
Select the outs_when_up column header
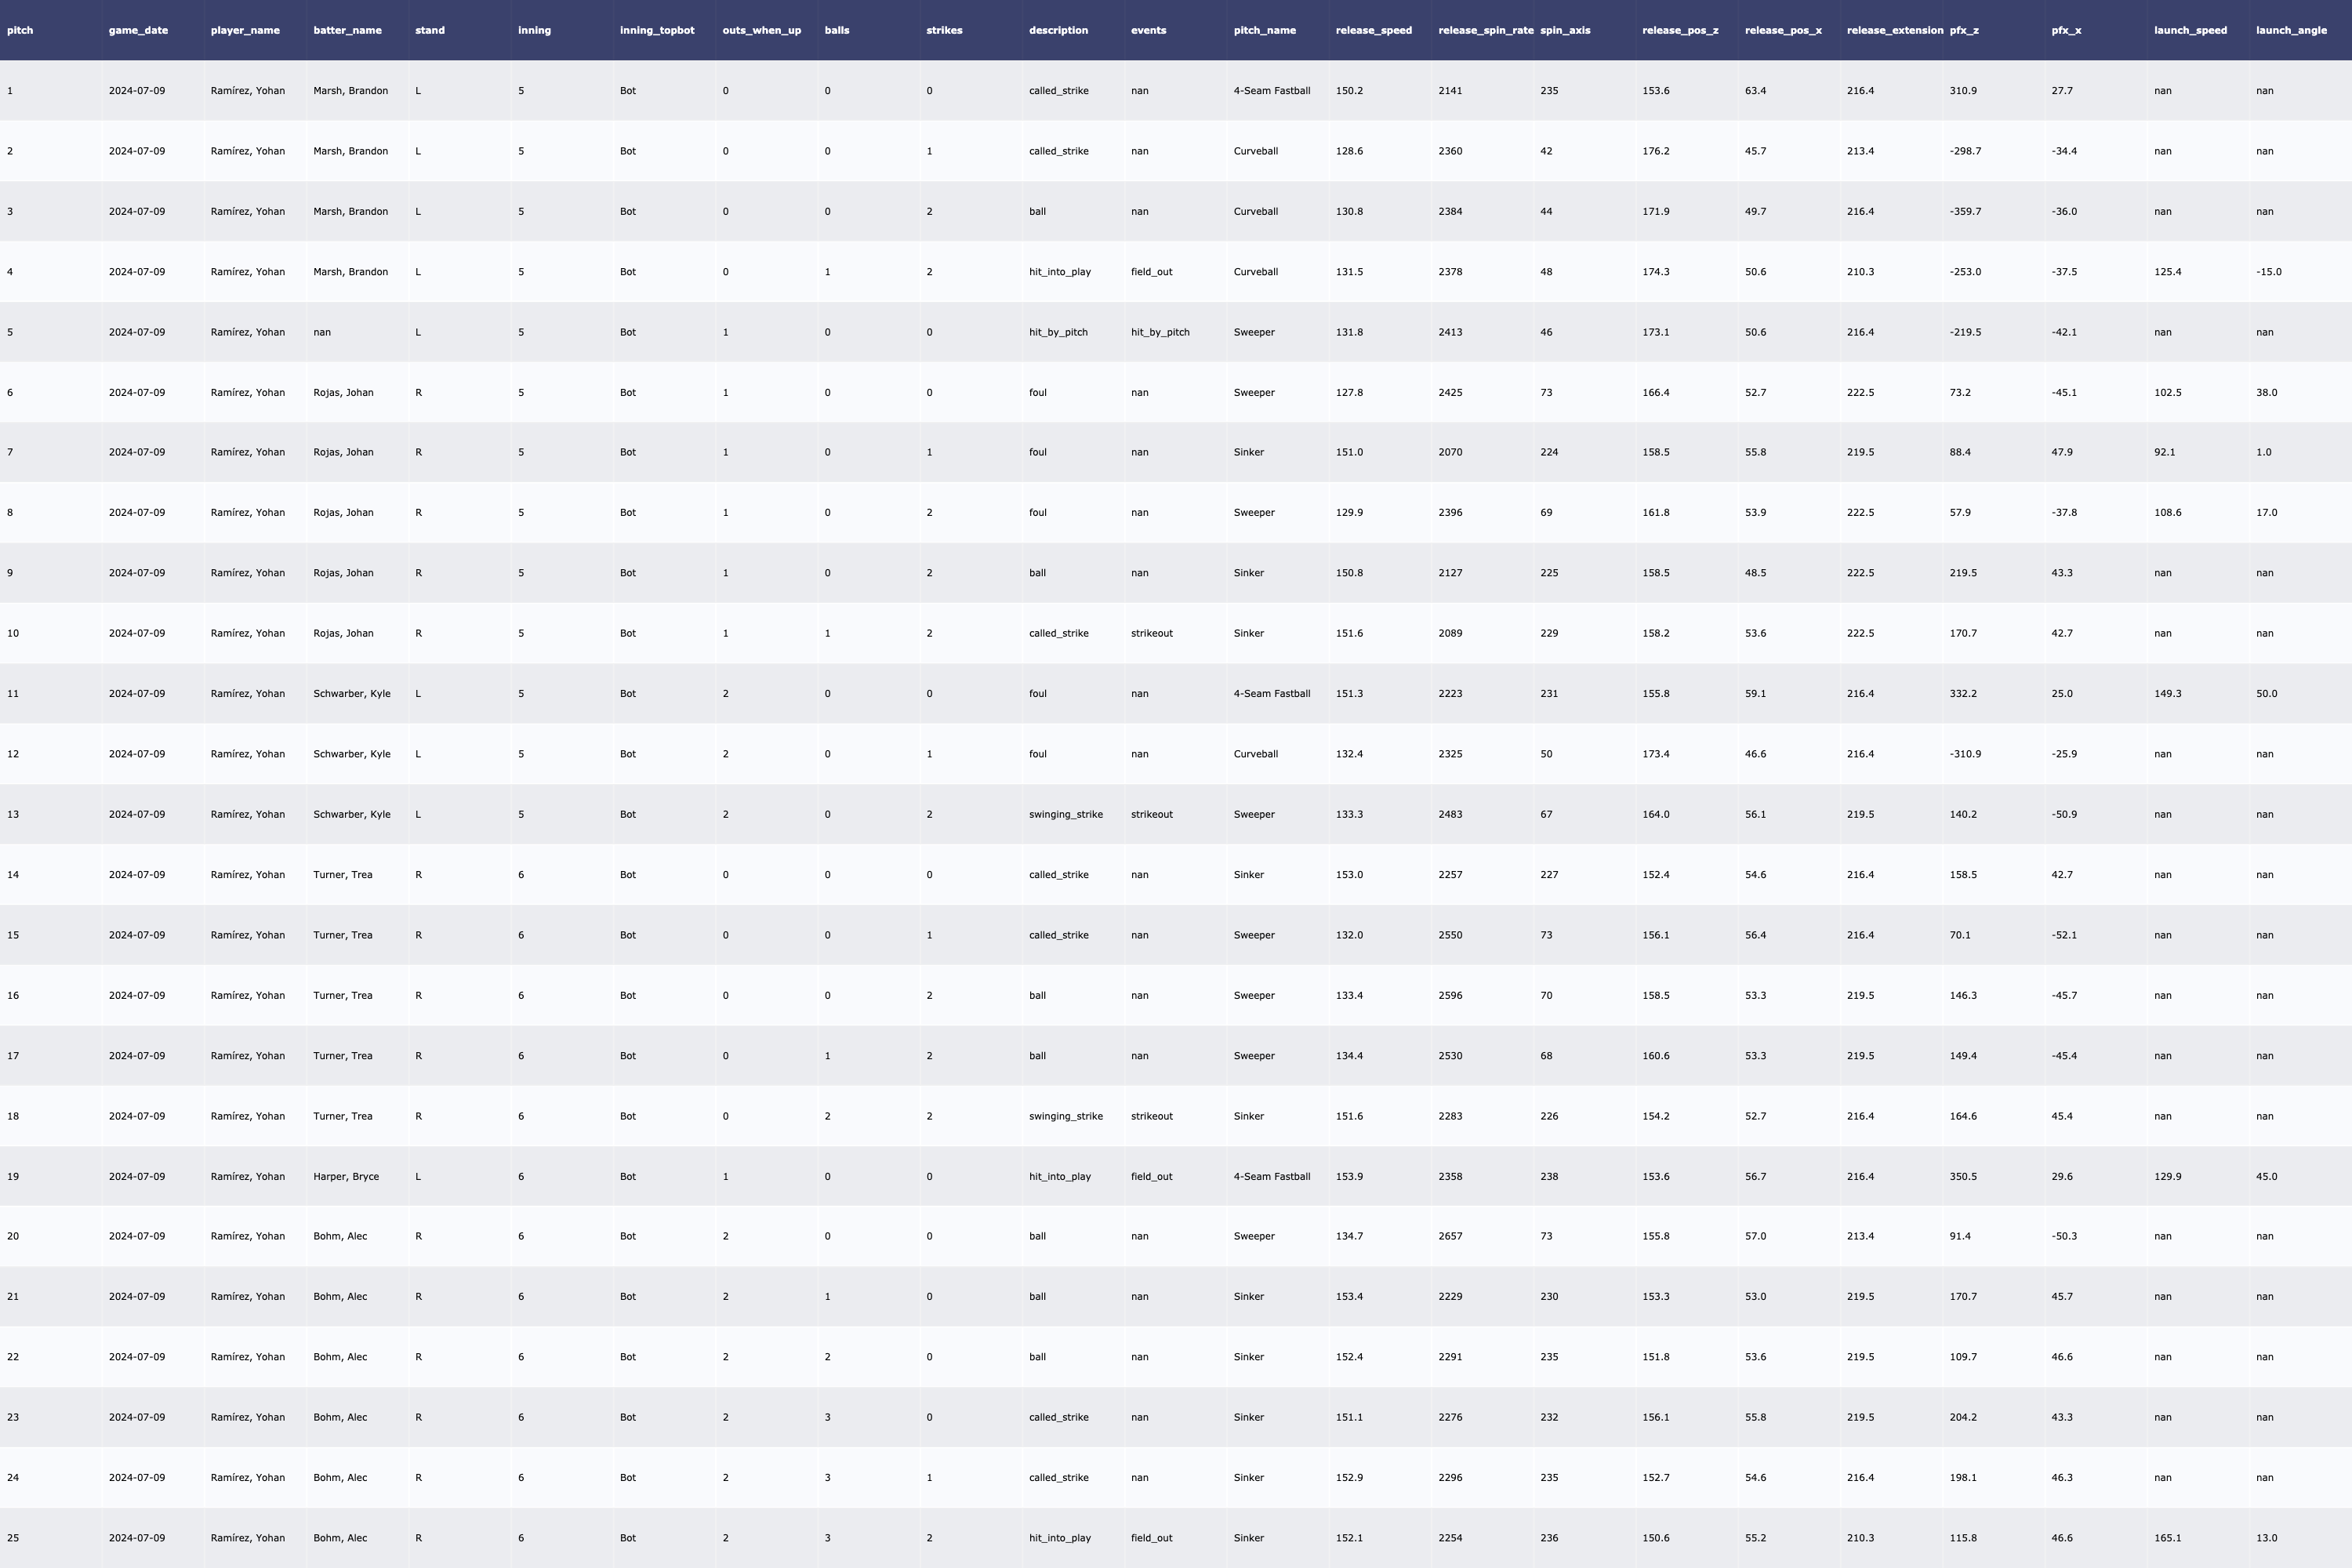click(761, 30)
